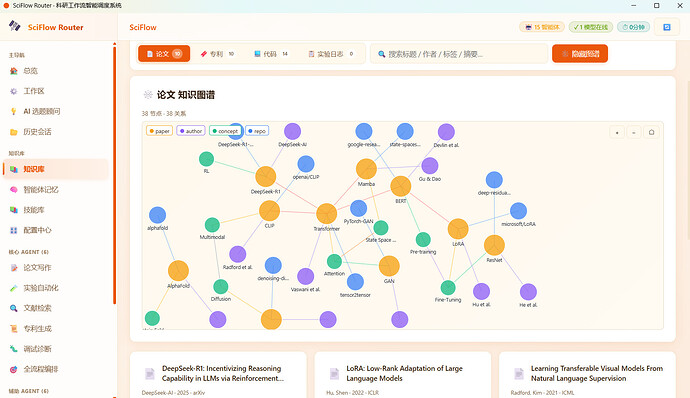This screenshot has width=690, height=398.
Task: Select the Transformer node in graph
Action: [327, 214]
